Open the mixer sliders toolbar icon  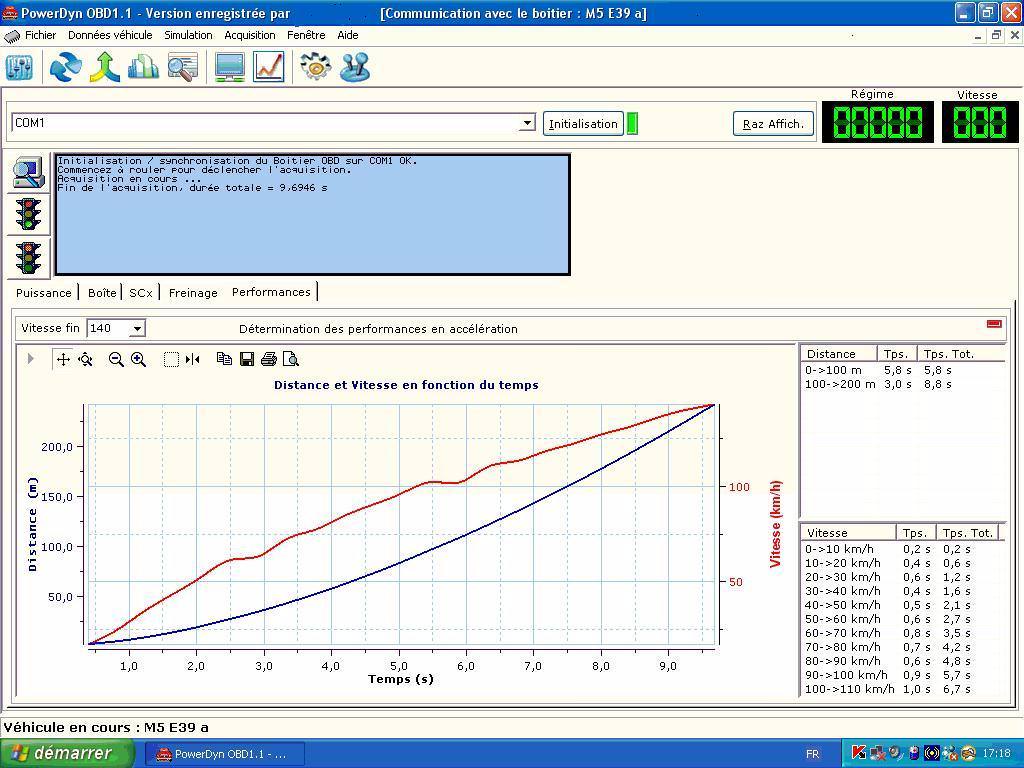(x=20, y=67)
